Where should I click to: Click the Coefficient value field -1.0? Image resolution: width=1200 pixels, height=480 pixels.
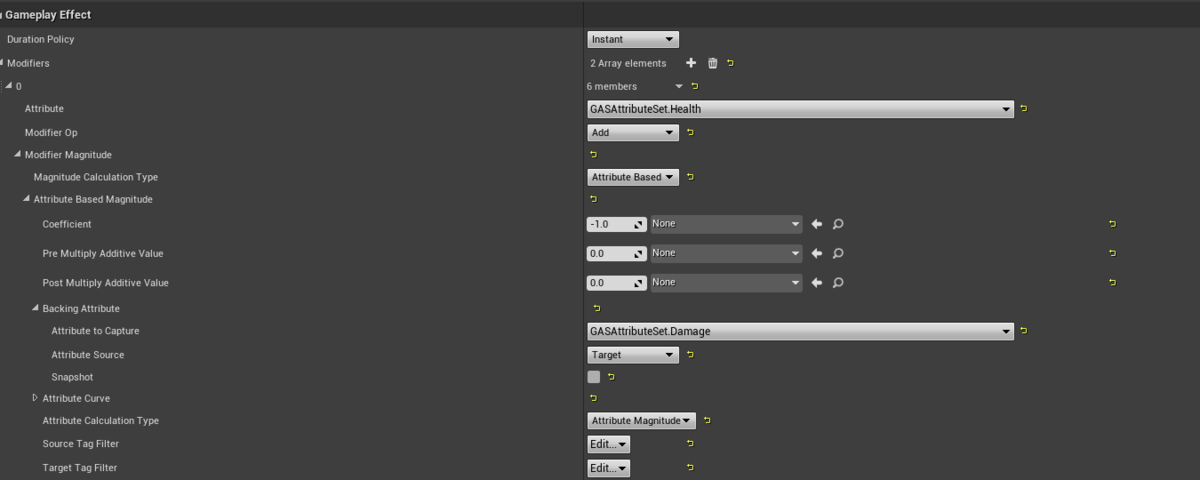tap(616, 225)
